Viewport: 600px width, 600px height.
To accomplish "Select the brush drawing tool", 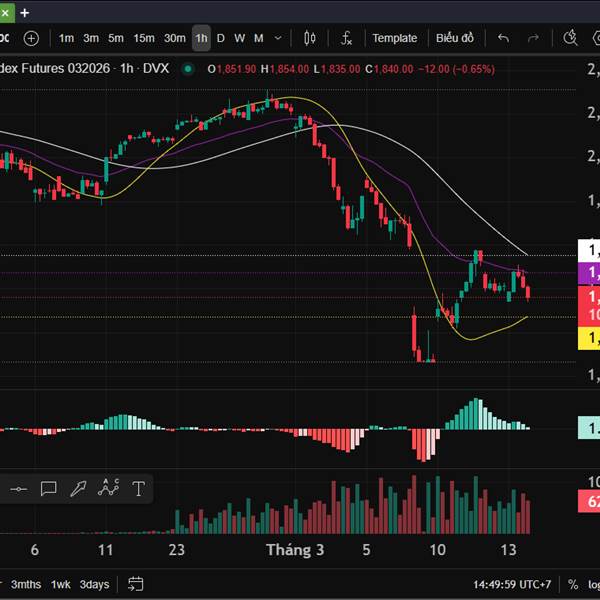I will click(78, 489).
